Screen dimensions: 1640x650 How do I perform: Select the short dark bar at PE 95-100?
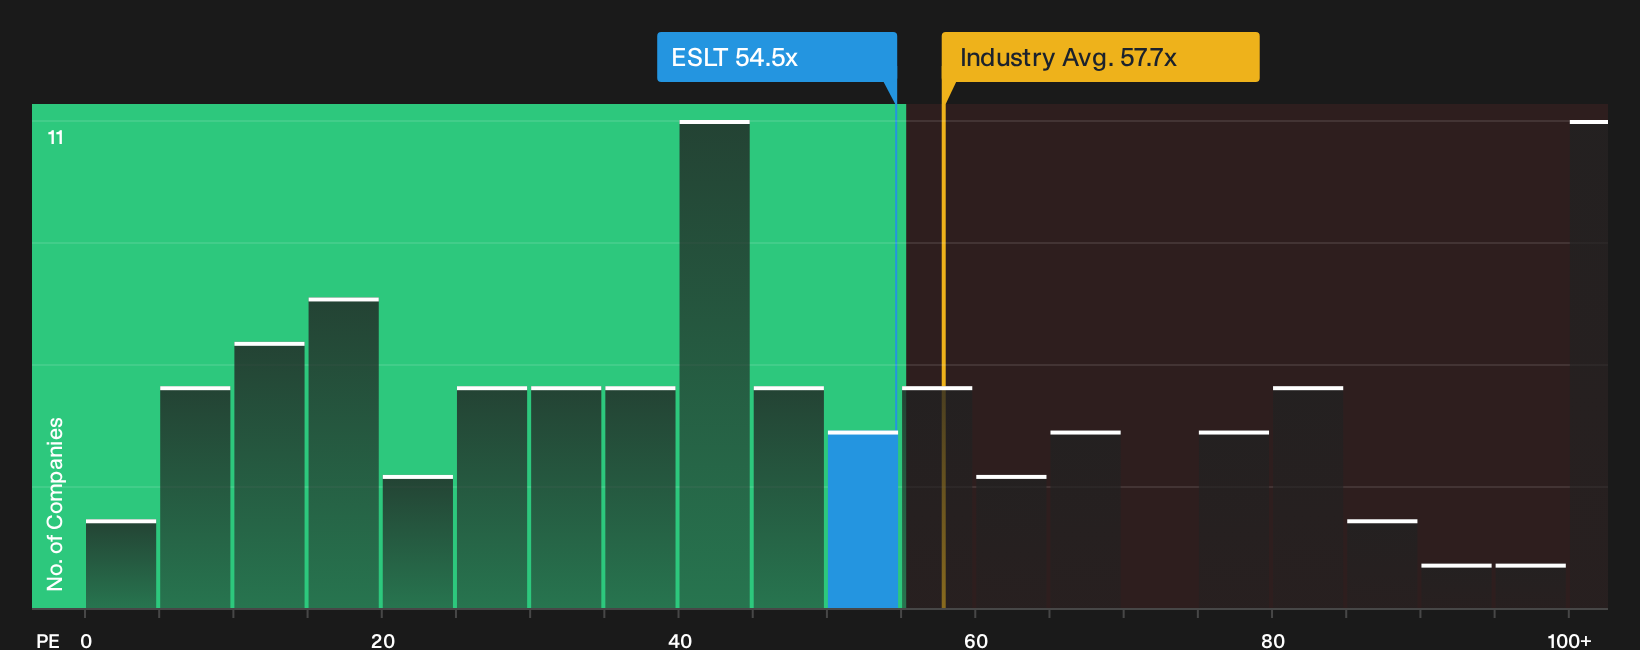click(x=1531, y=586)
